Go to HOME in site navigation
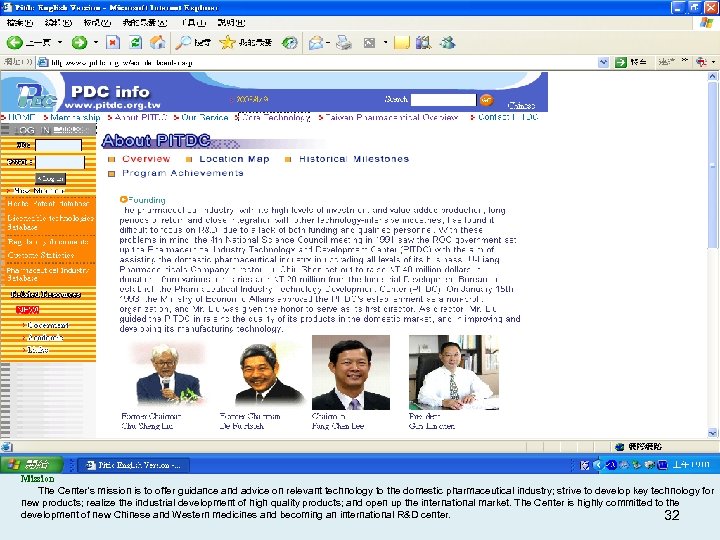Viewport: 720px width, 540px height. pos(22,118)
